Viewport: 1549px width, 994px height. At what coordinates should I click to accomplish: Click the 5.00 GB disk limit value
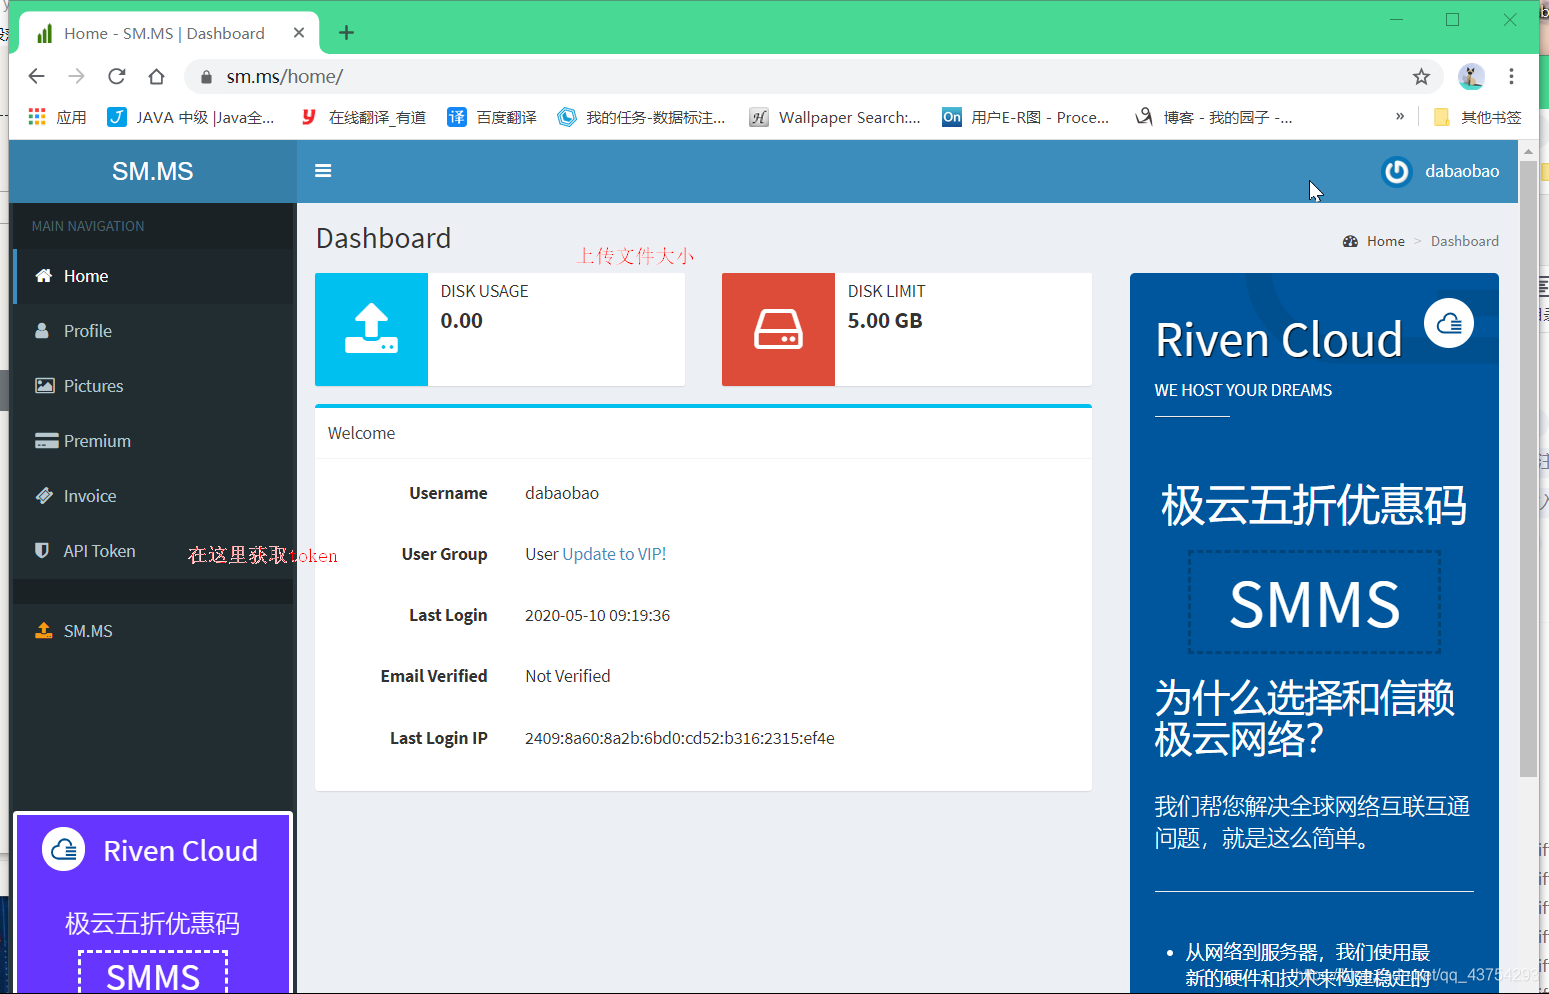(885, 321)
